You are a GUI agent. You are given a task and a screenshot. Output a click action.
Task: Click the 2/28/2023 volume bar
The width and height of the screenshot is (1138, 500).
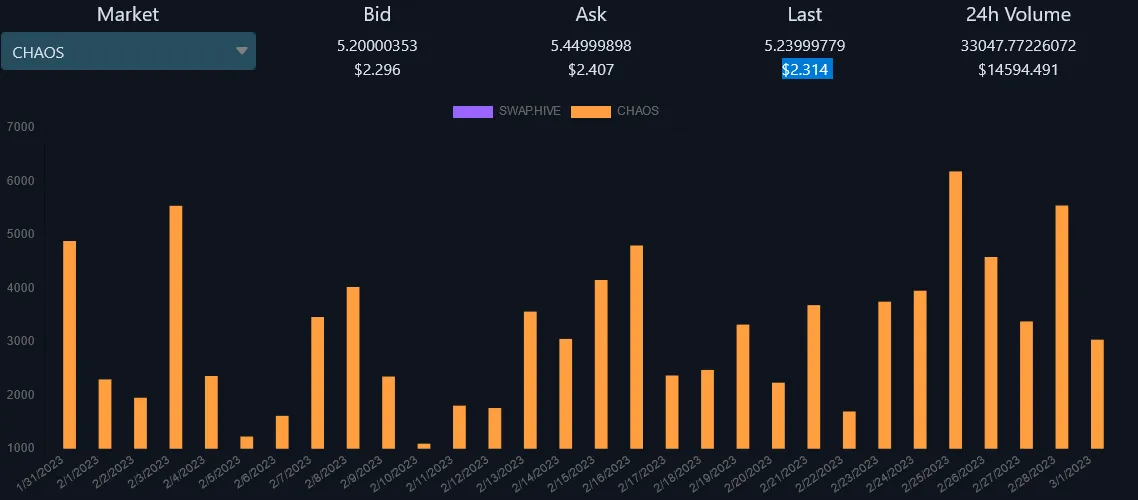(x=1062, y=327)
